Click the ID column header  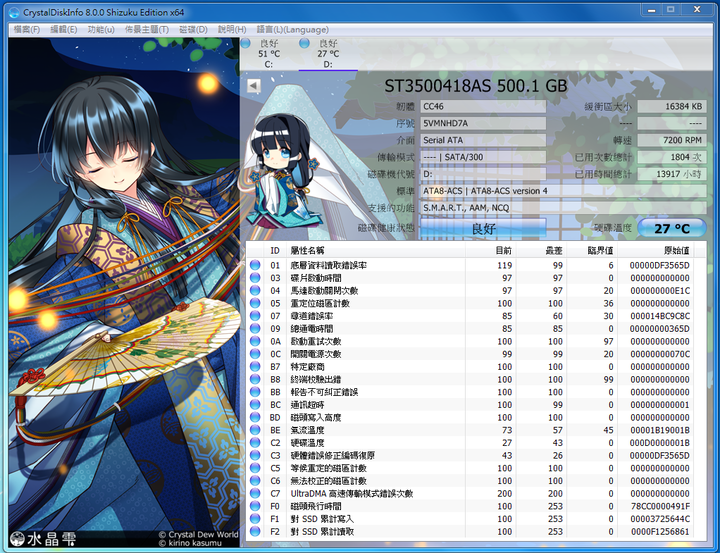[x=275, y=250]
